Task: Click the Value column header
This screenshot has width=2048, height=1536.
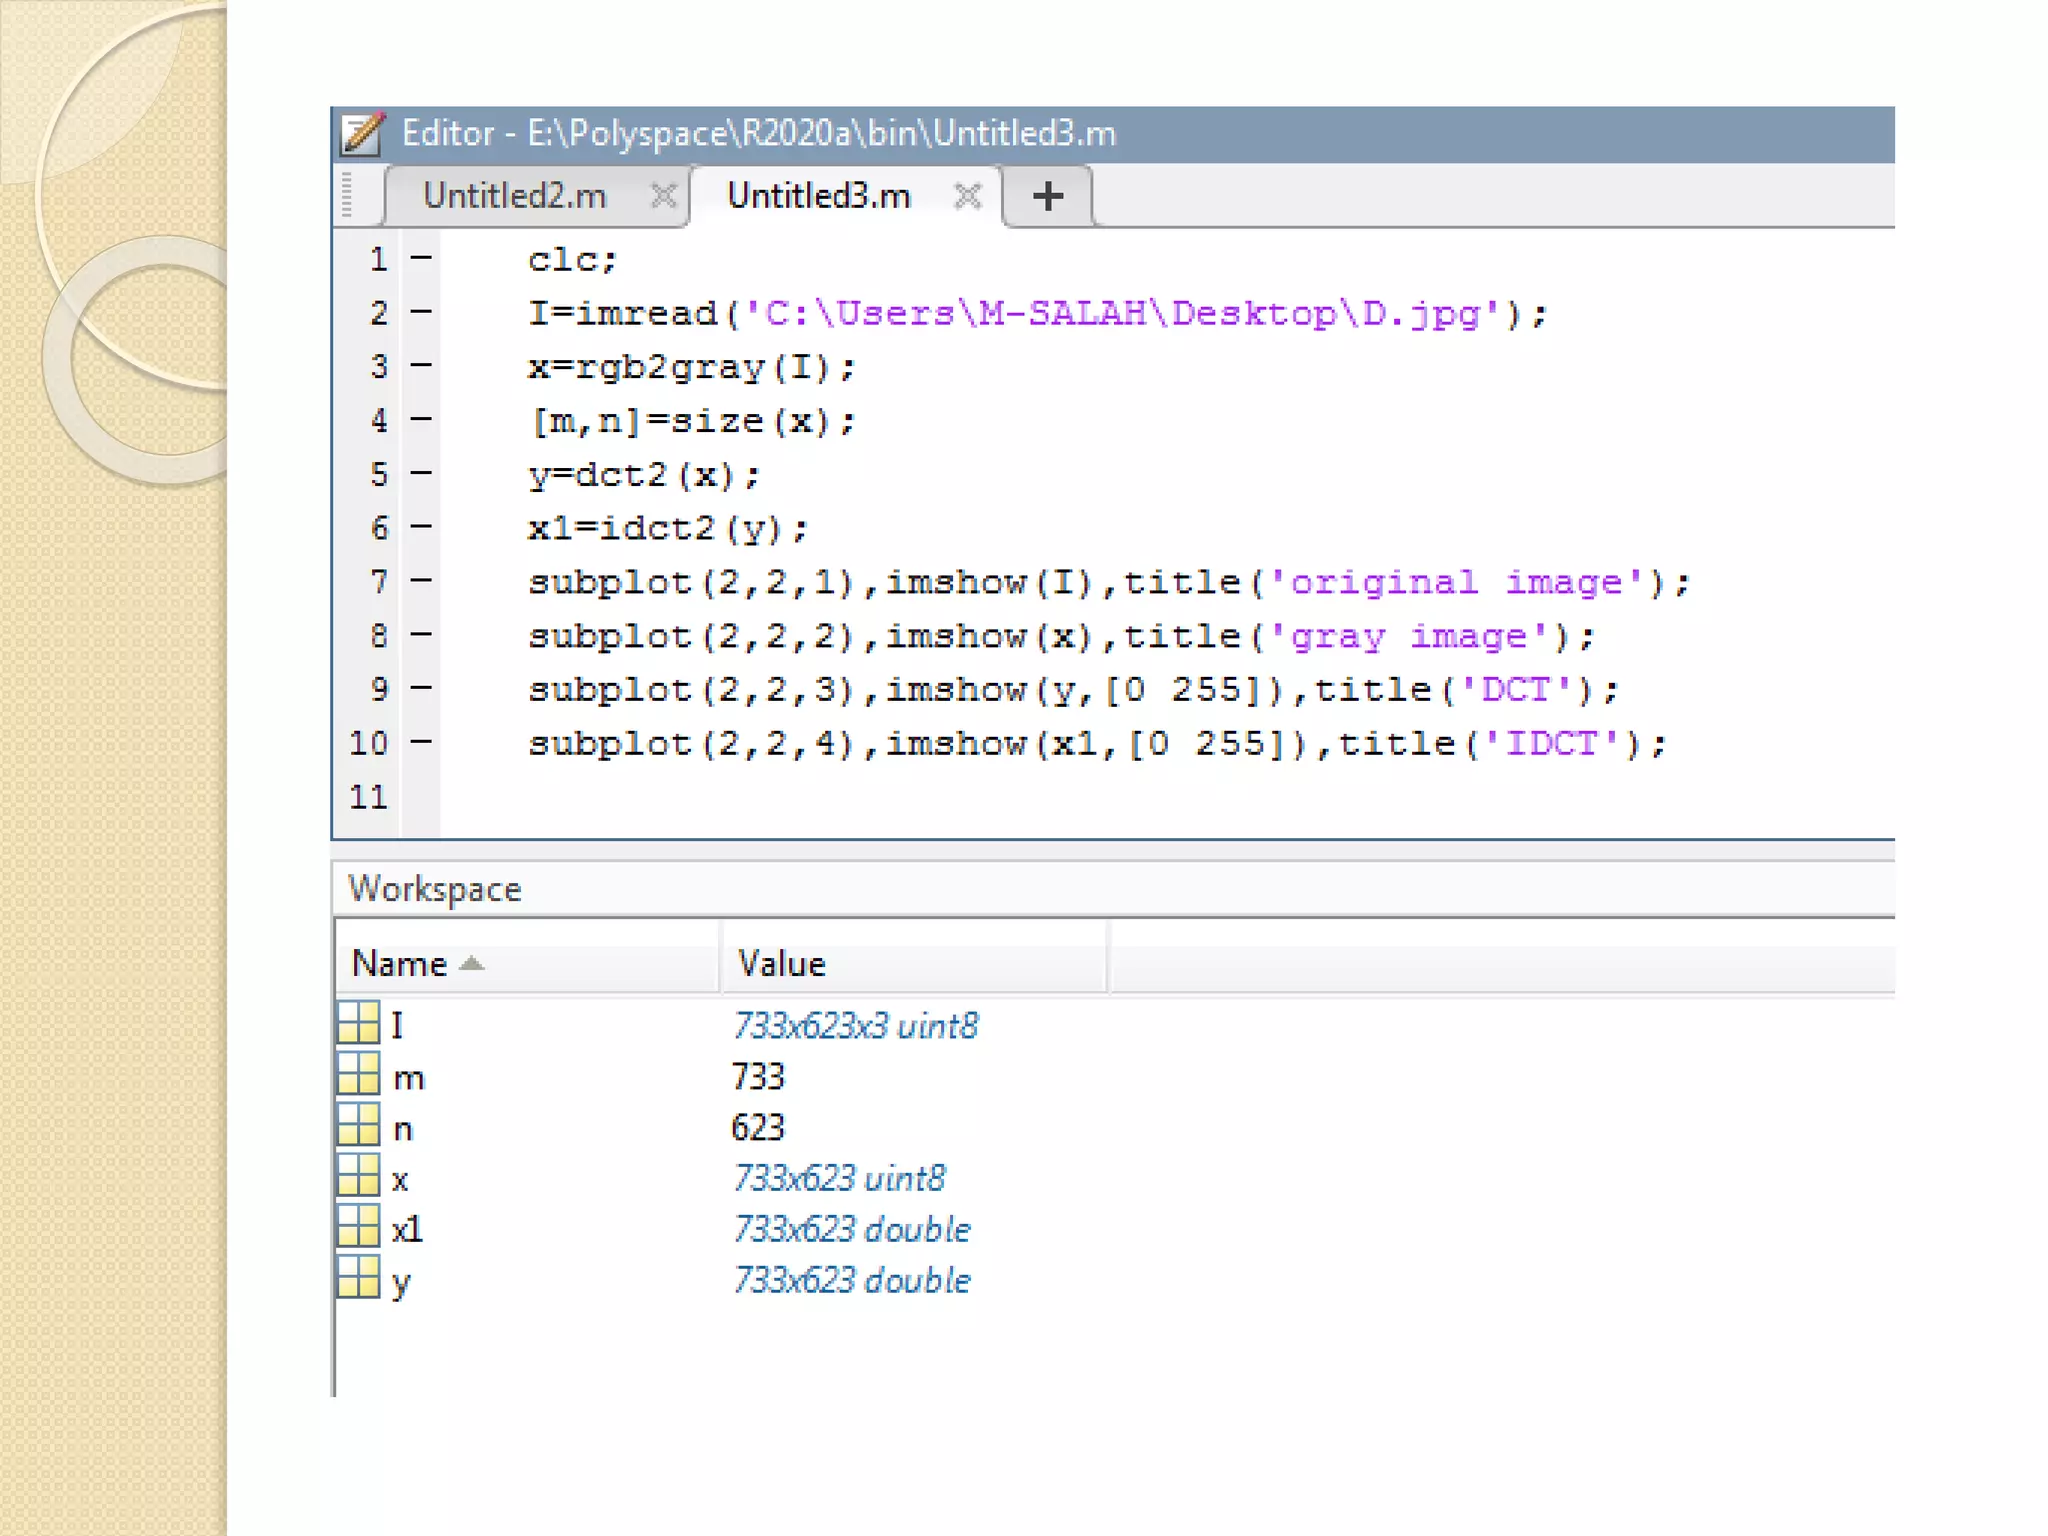Action: pos(781,964)
